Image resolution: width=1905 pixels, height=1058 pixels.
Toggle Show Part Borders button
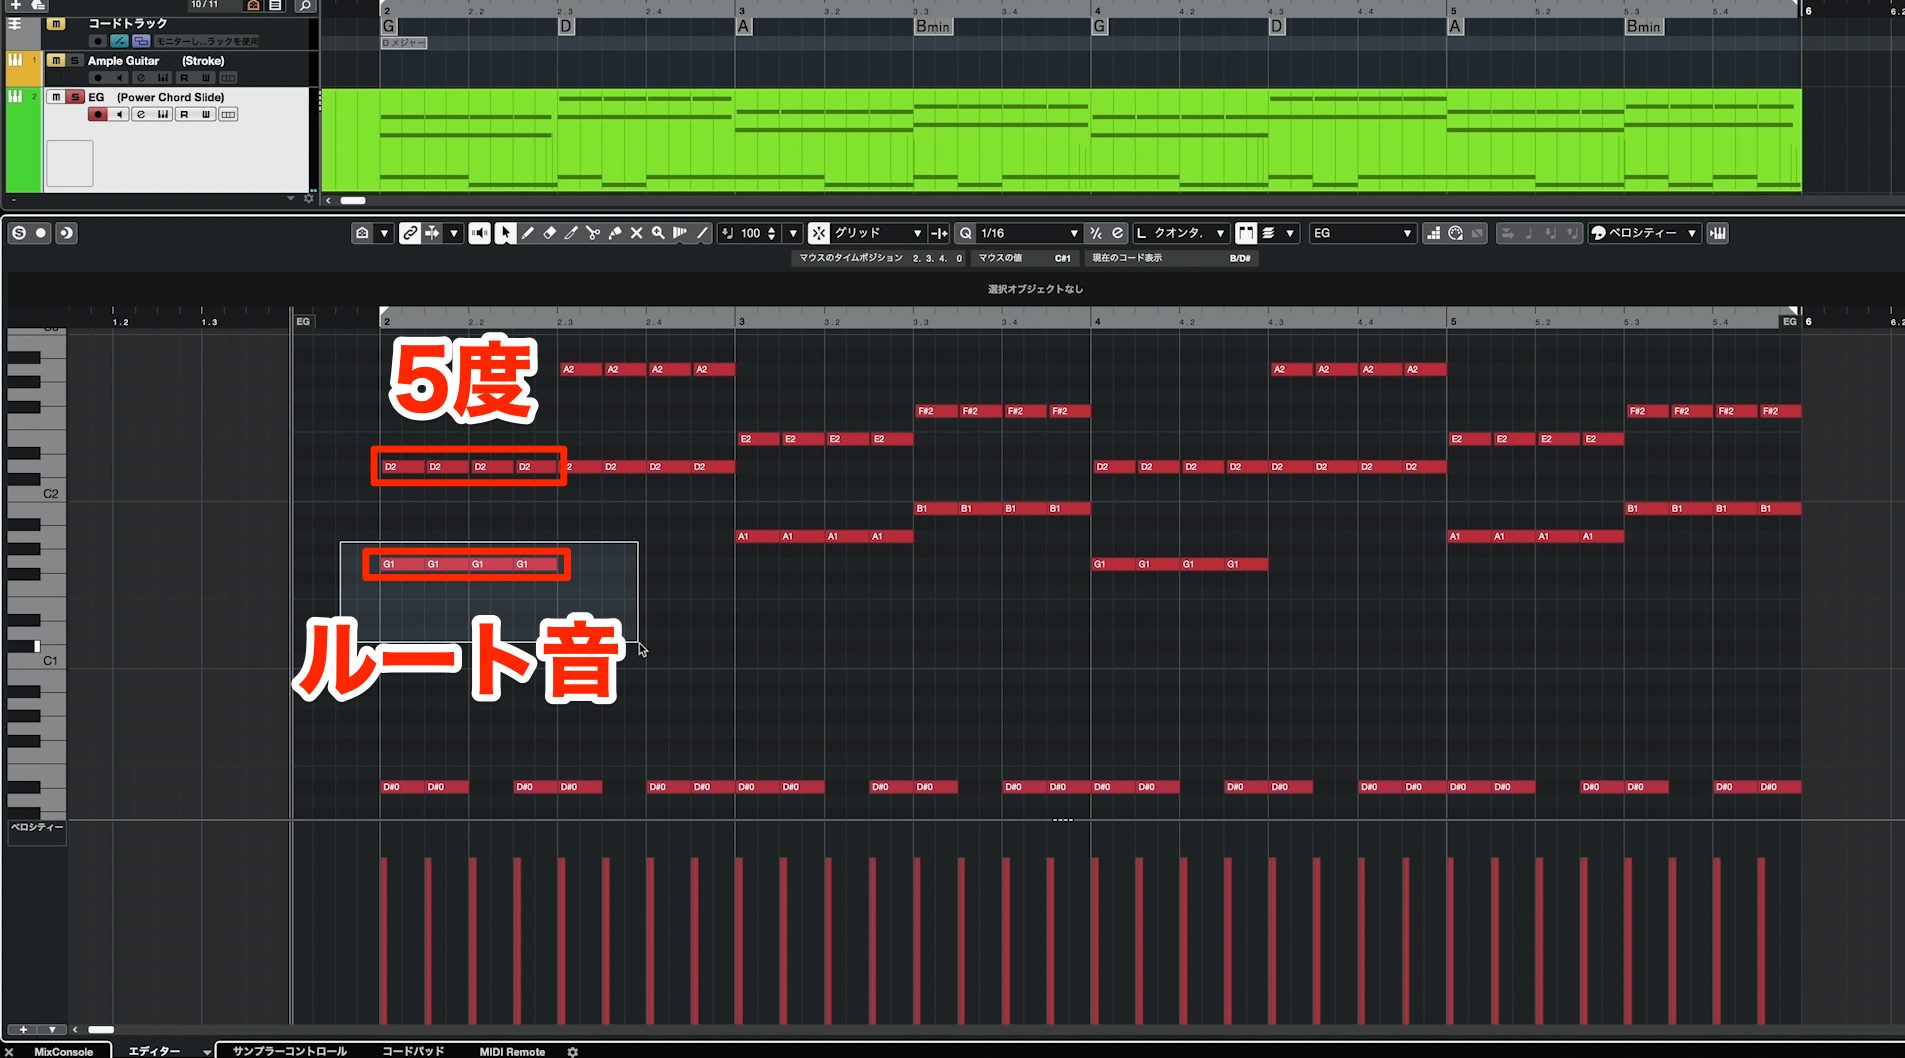tap(1246, 233)
